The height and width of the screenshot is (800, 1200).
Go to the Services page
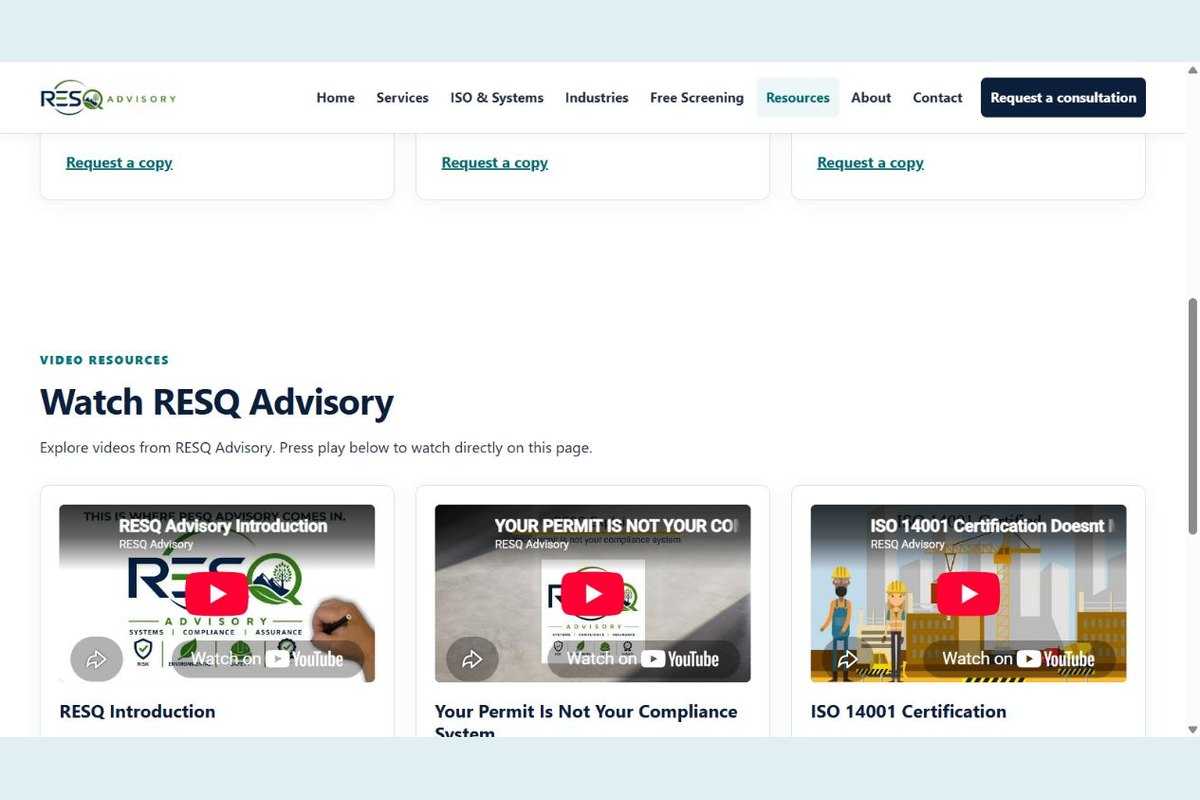point(402,98)
